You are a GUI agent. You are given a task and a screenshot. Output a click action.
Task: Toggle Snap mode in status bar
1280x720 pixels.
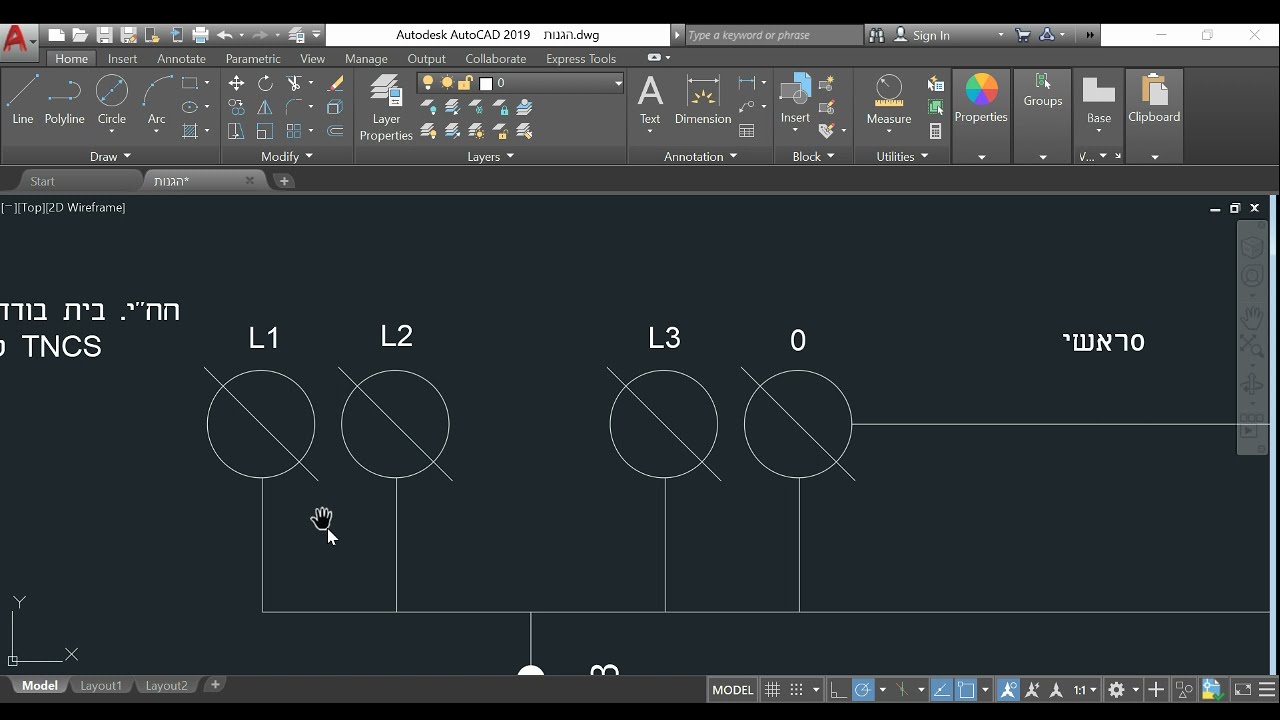796,690
